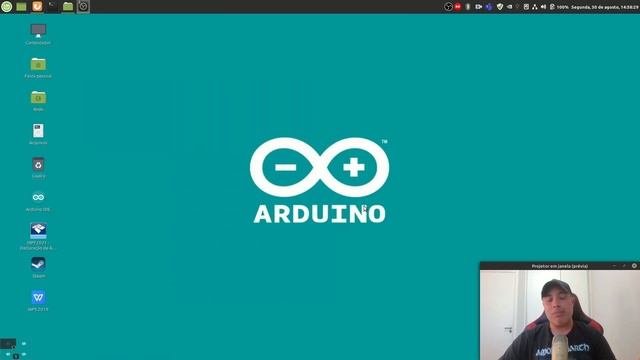Open the green folder launcher in top panel
The image size is (640, 360).
tap(68, 7)
